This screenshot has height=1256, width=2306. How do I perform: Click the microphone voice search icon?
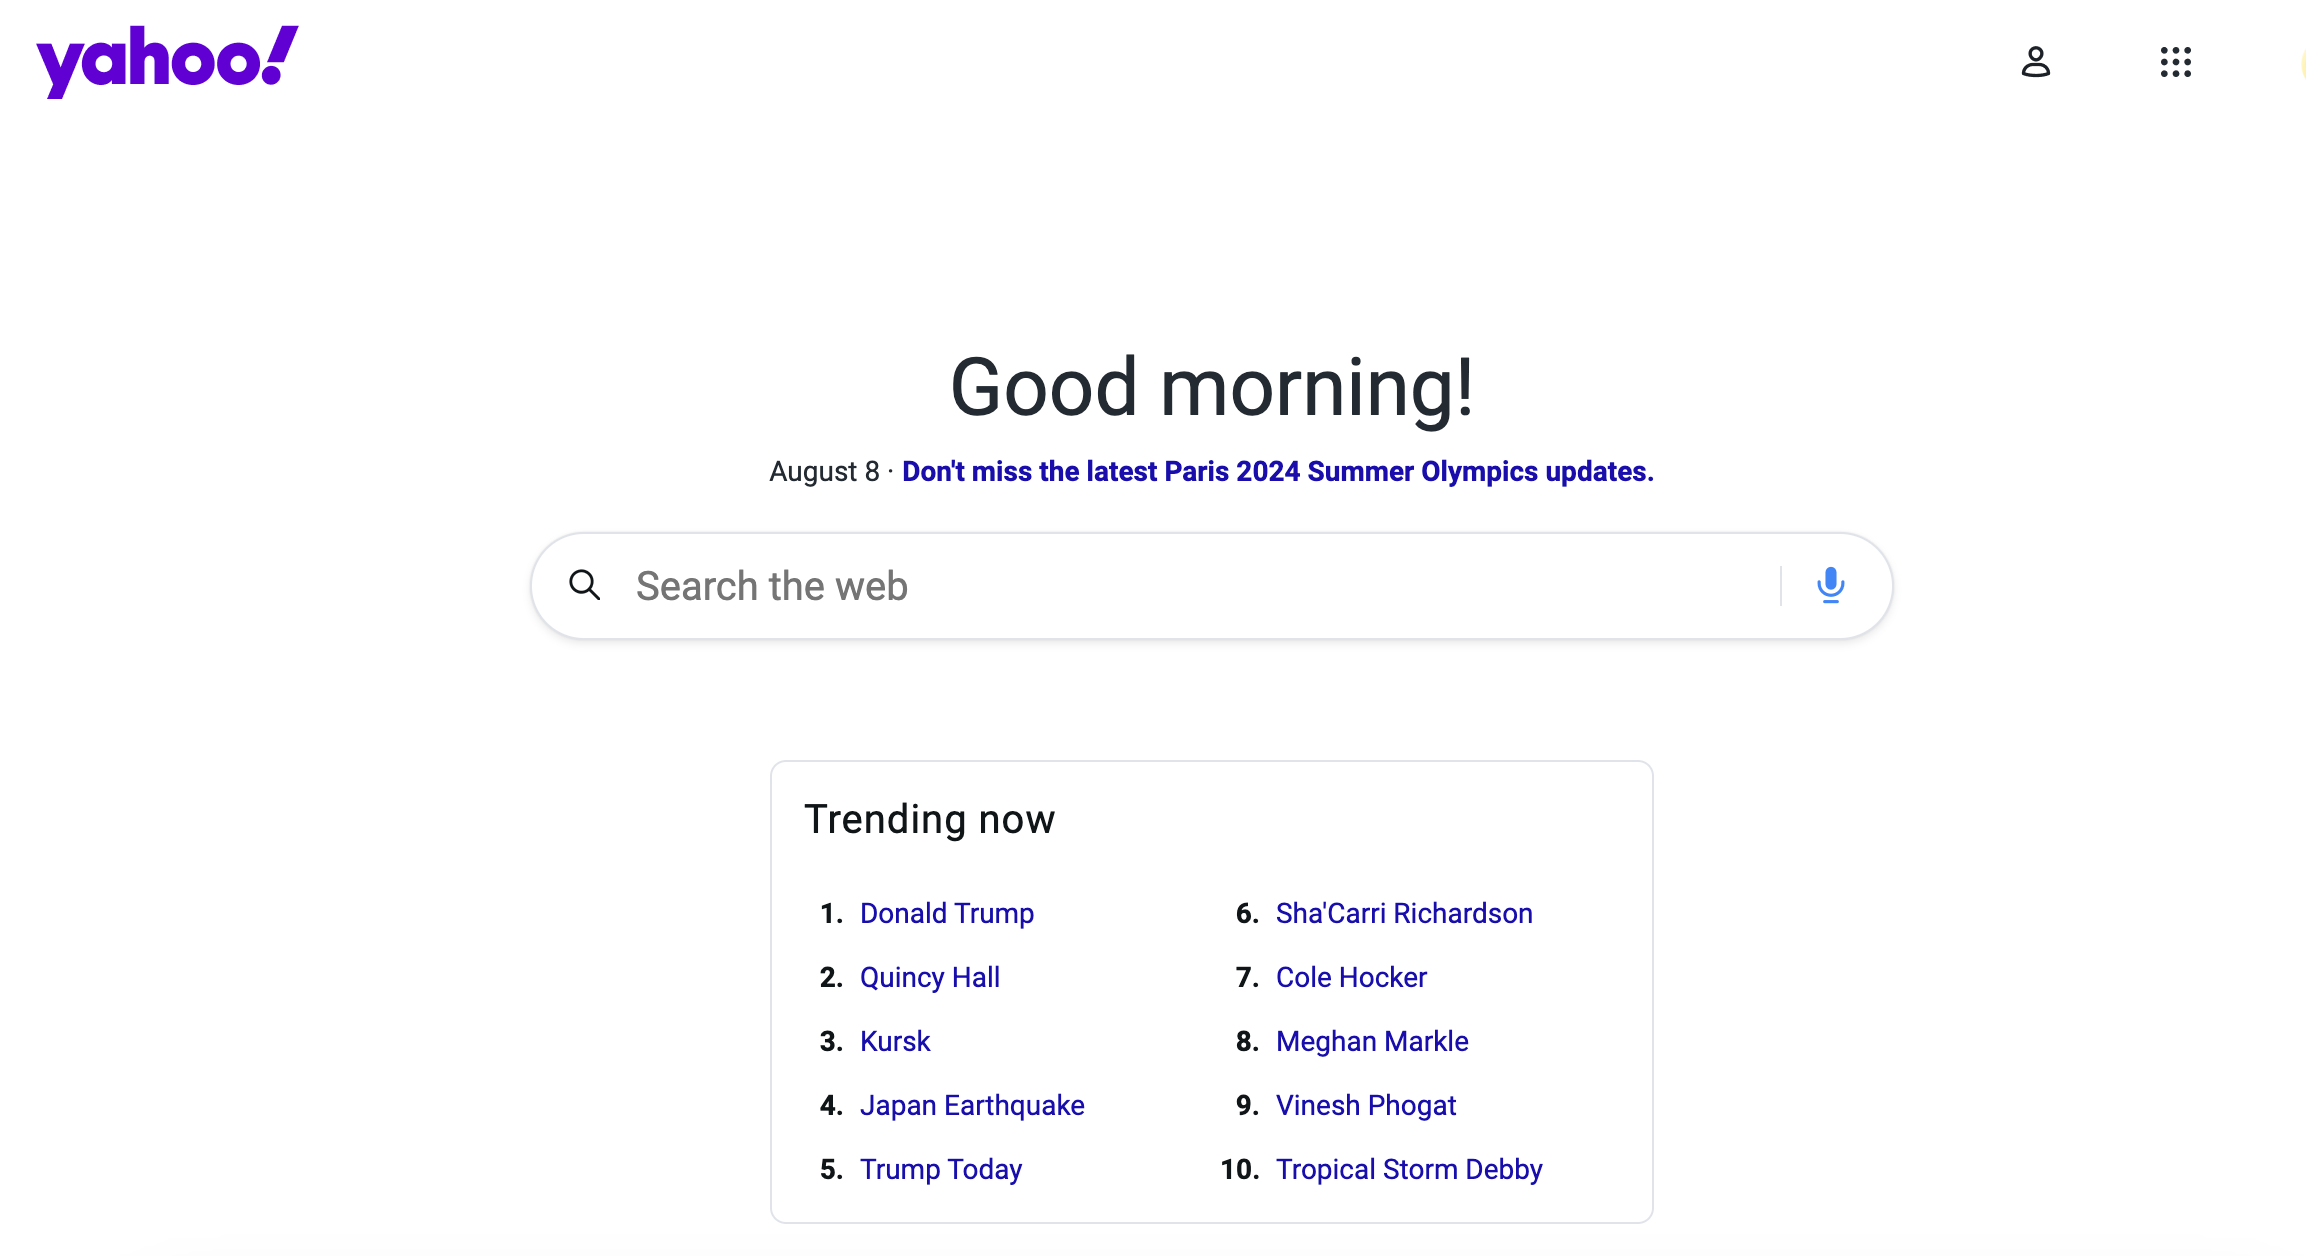click(x=1830, y=585)
